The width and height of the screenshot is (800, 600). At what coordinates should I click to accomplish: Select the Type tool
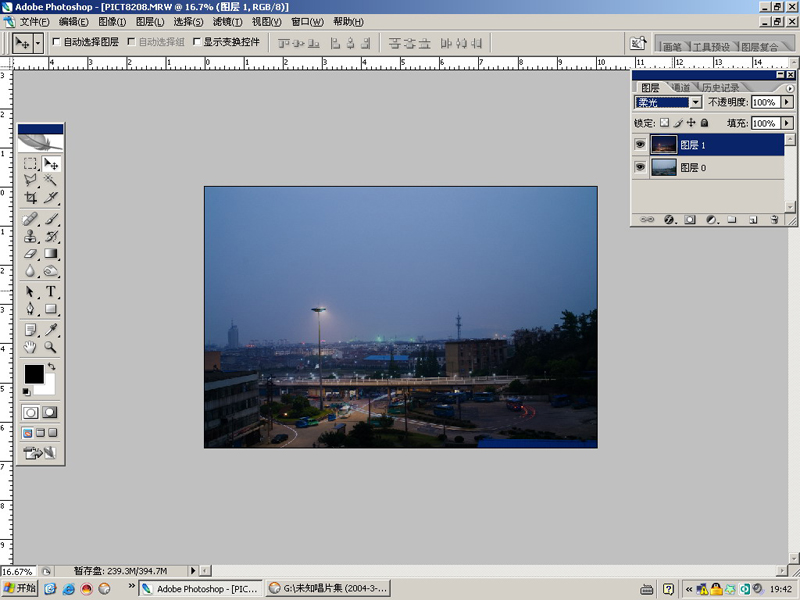click(x=51, y=292)
